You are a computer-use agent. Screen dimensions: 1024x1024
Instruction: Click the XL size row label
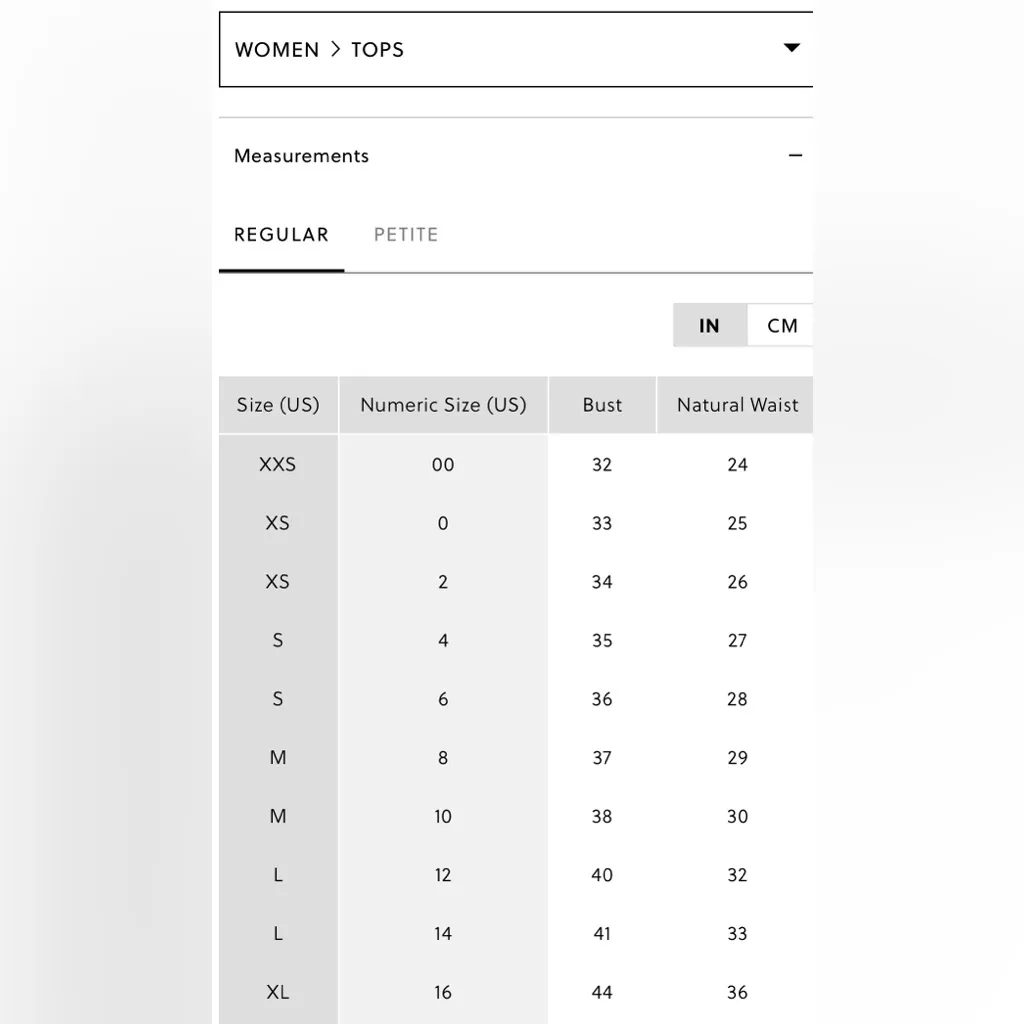pyautogui.click(x=278, y=992)
